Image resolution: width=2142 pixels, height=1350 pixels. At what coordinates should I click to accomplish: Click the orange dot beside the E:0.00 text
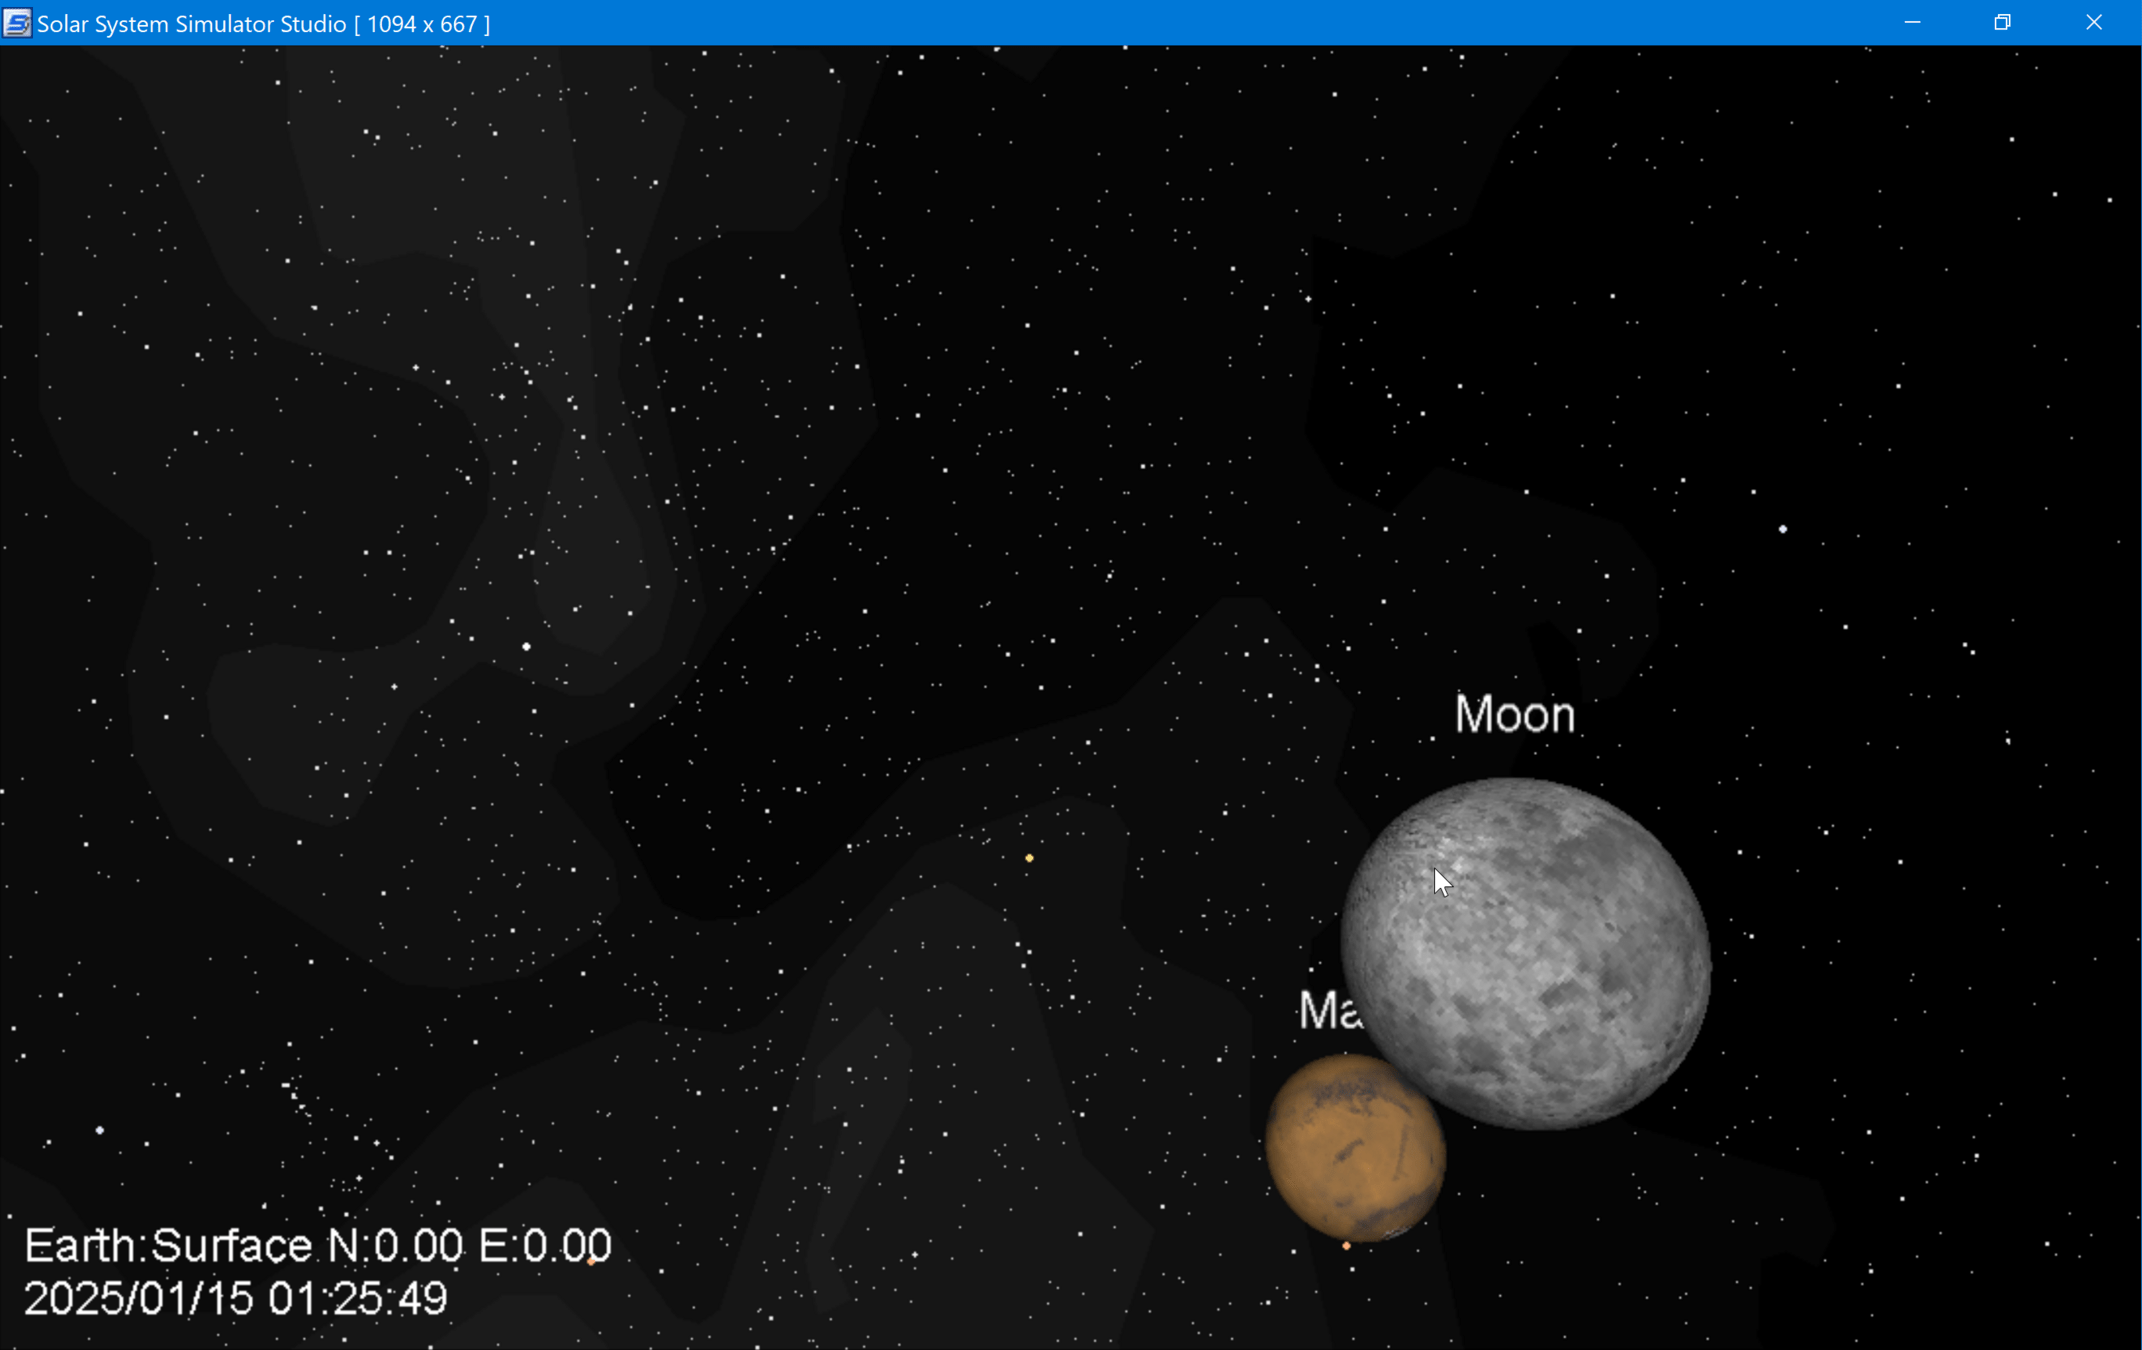click(x=592, y=1262)
